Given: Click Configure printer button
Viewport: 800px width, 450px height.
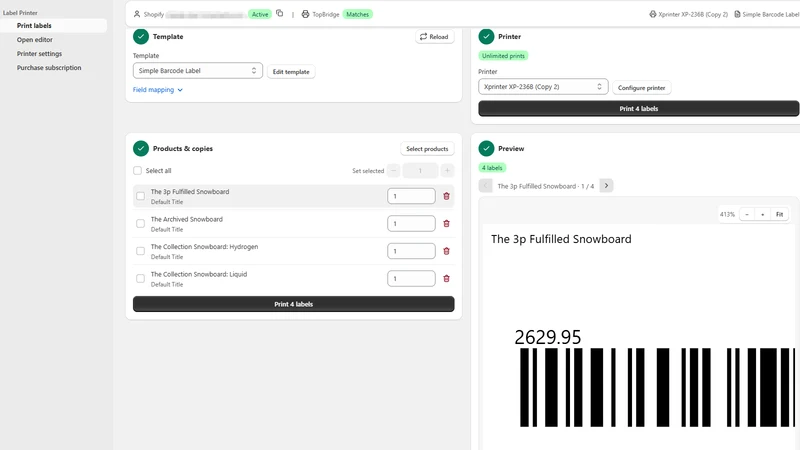Looking at the screenshot, I should point(641,88).
